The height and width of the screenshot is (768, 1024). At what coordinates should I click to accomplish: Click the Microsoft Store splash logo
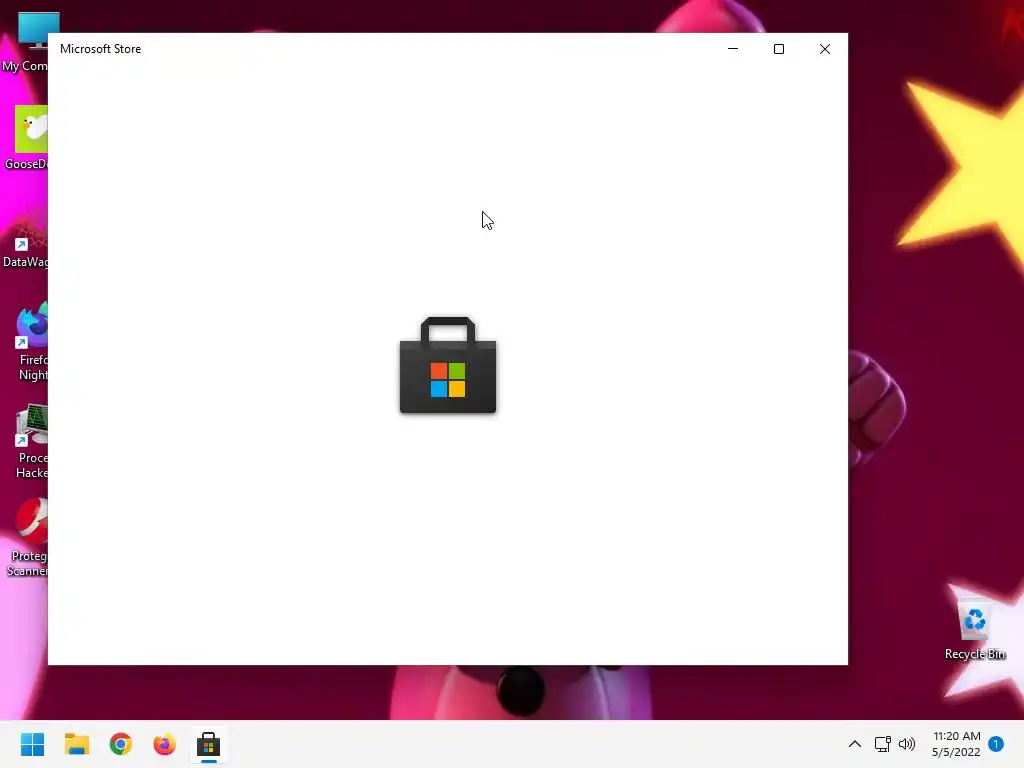(448, 365)
